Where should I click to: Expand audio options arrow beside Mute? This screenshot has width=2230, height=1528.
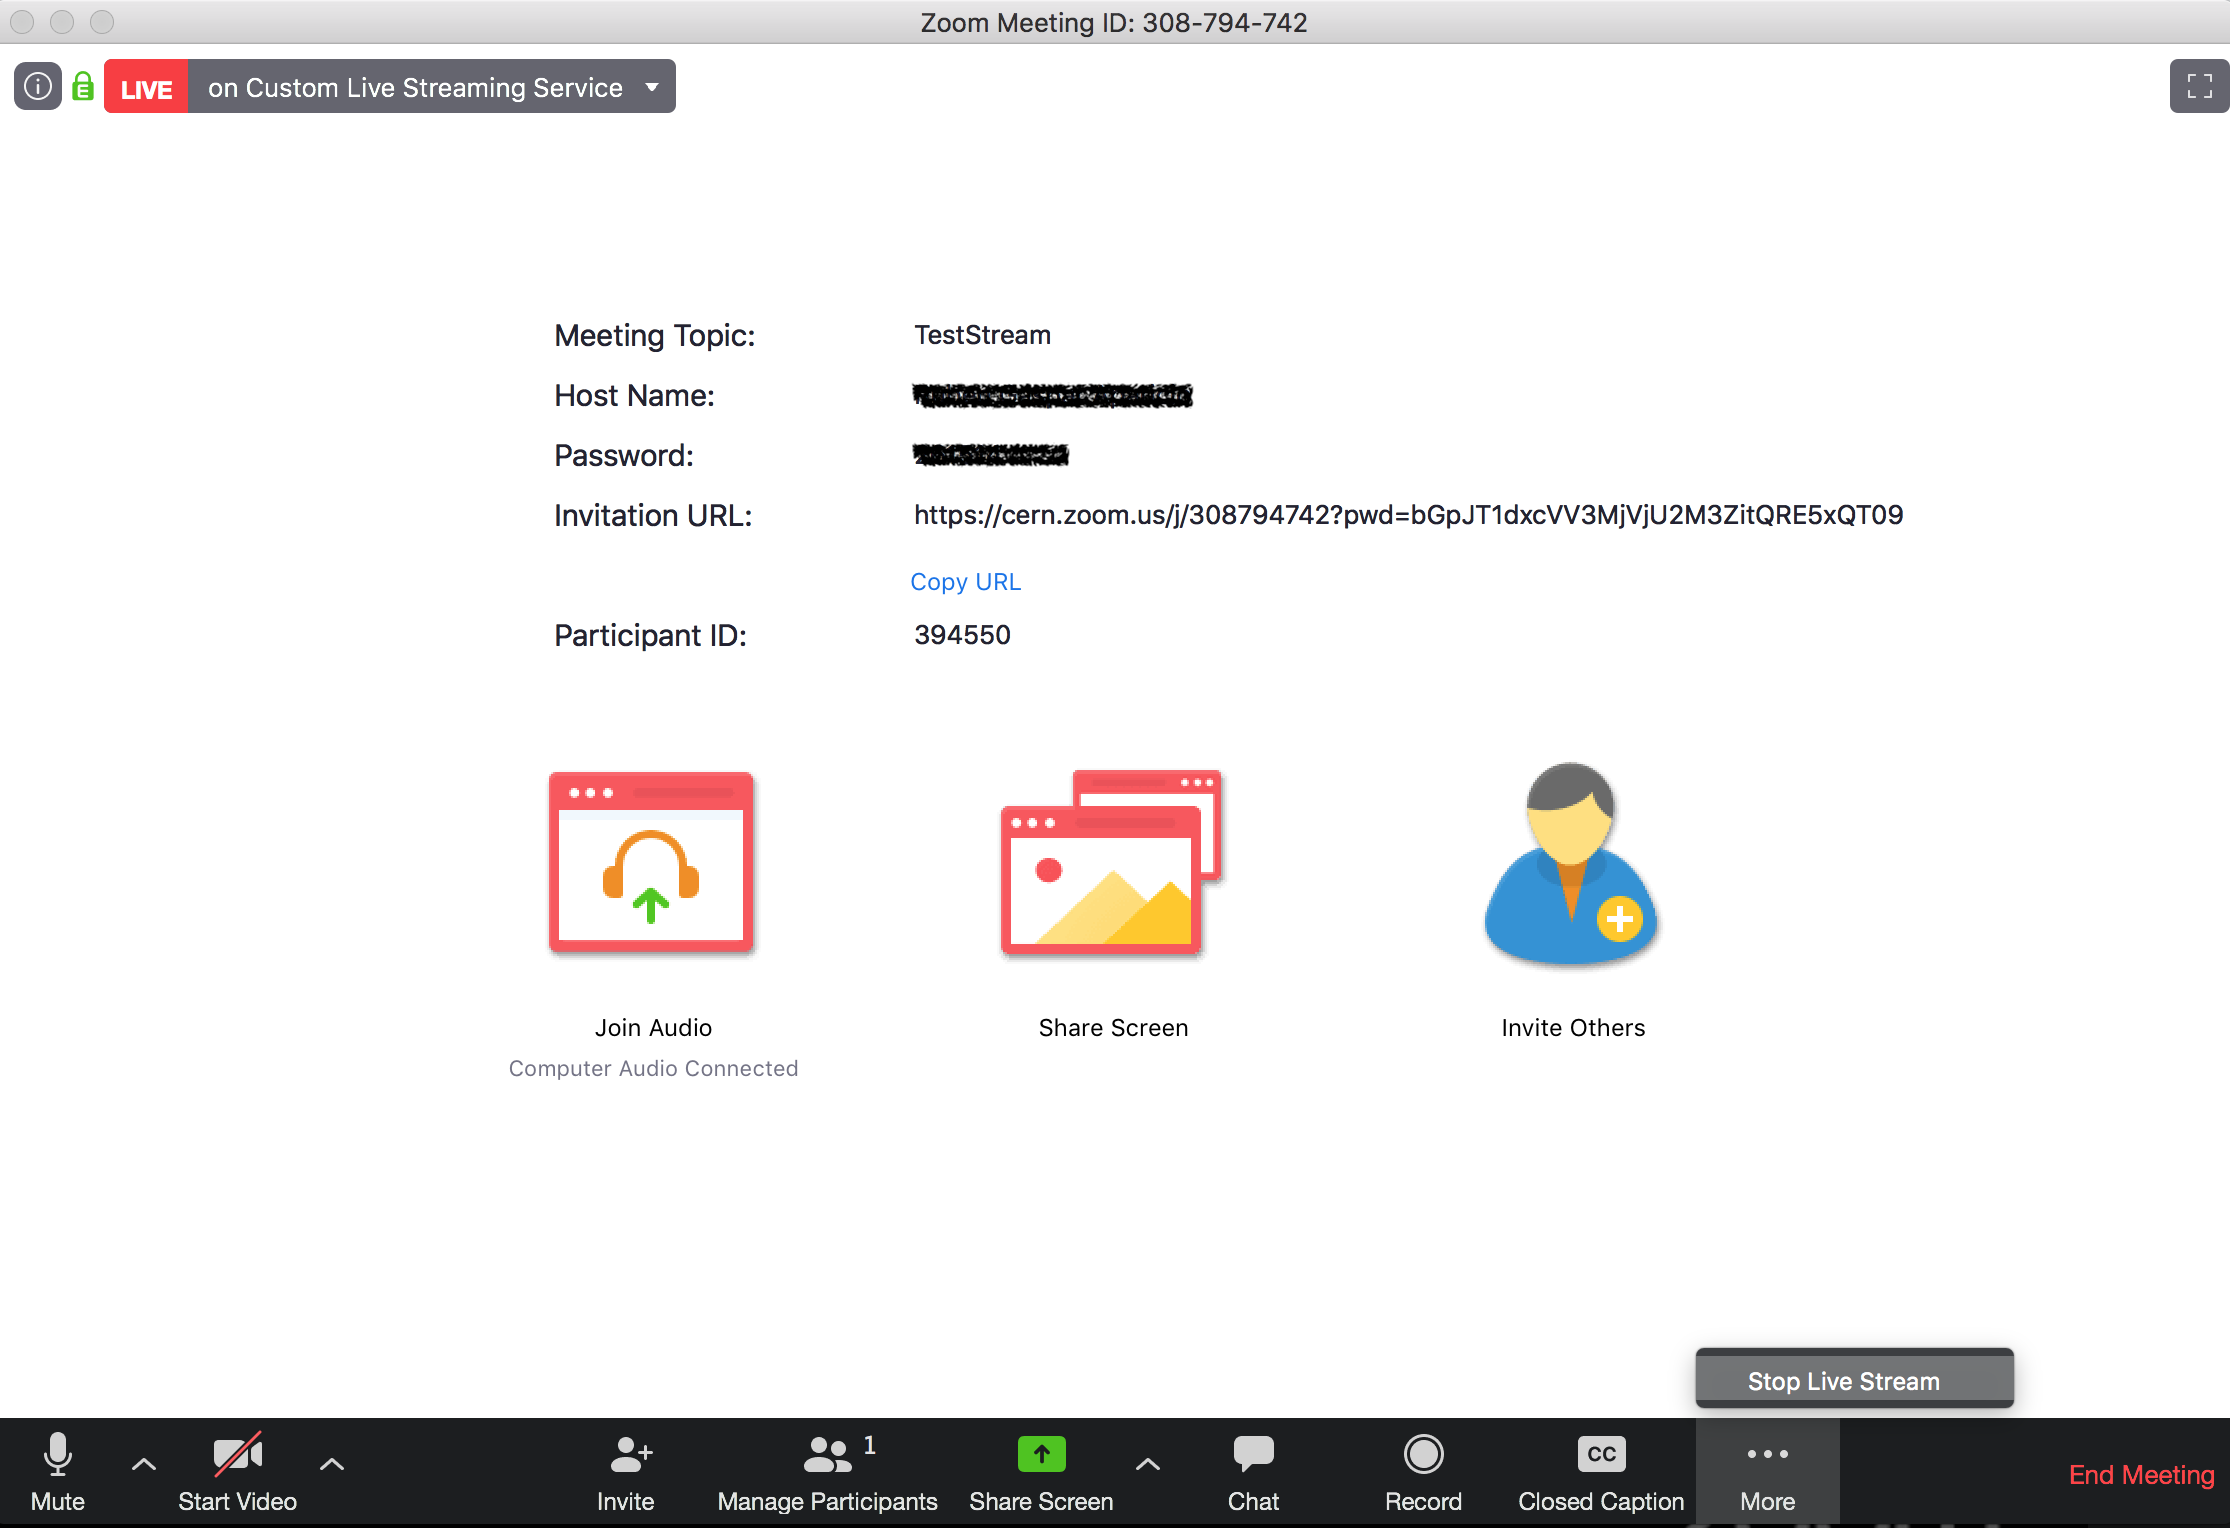(x=144, y=1464)
